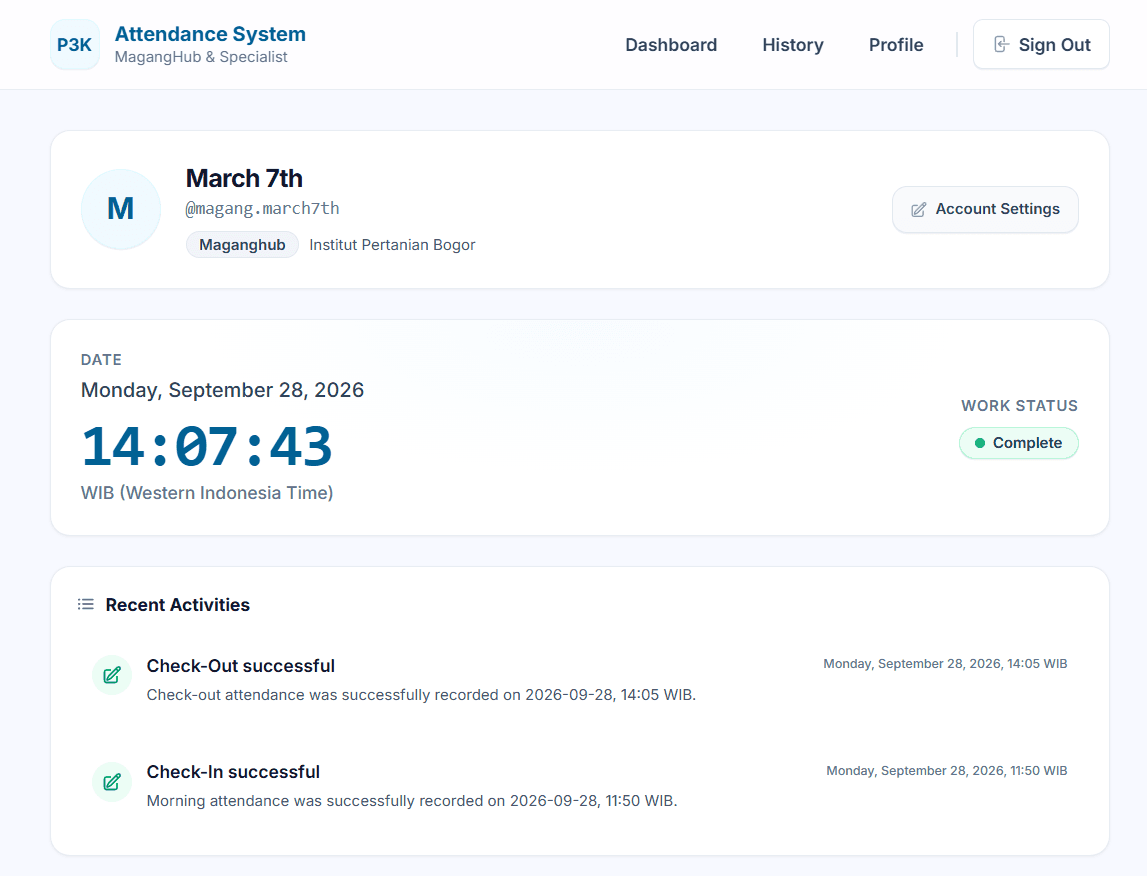
Task: Open the Profile menu item
Action: click(896, 45)
